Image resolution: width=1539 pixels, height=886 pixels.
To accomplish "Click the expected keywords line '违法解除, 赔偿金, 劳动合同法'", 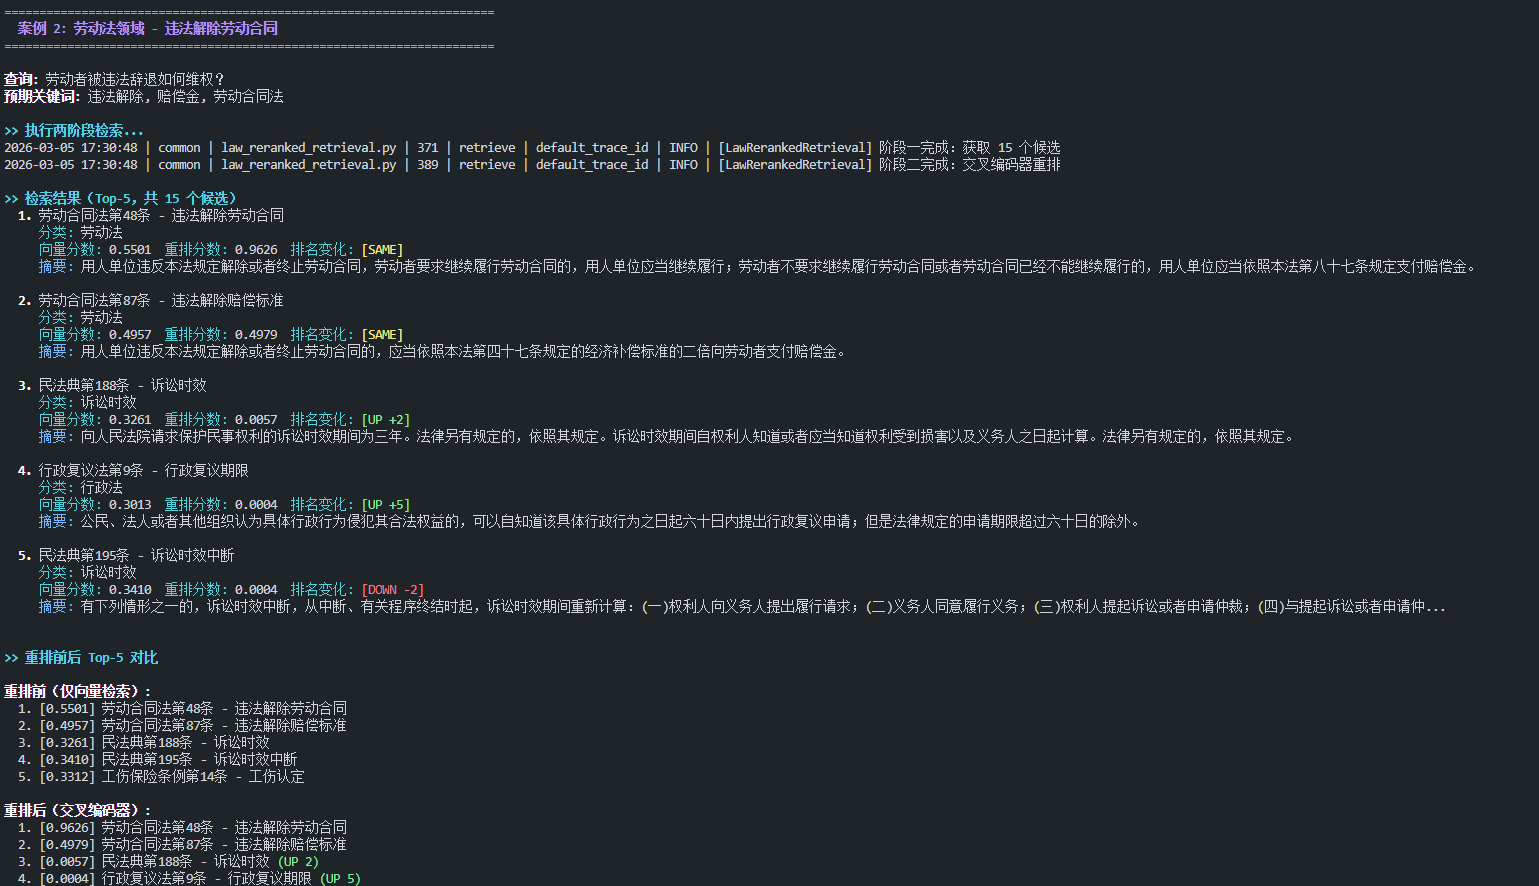I will coord(185,96).
